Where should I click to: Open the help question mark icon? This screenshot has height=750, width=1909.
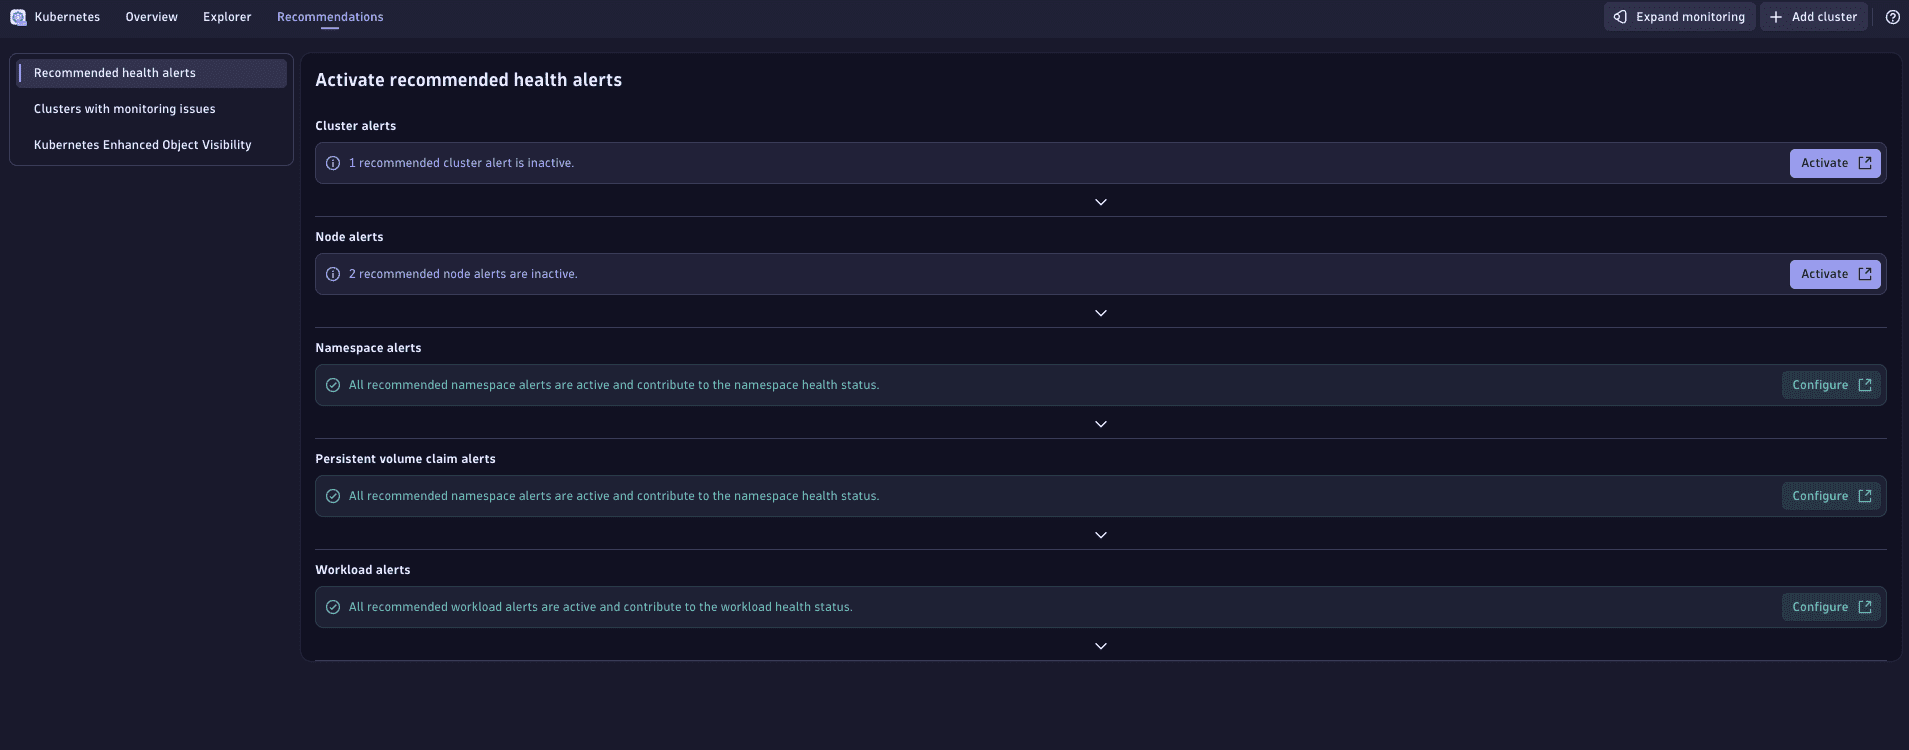pos(1892,17)
